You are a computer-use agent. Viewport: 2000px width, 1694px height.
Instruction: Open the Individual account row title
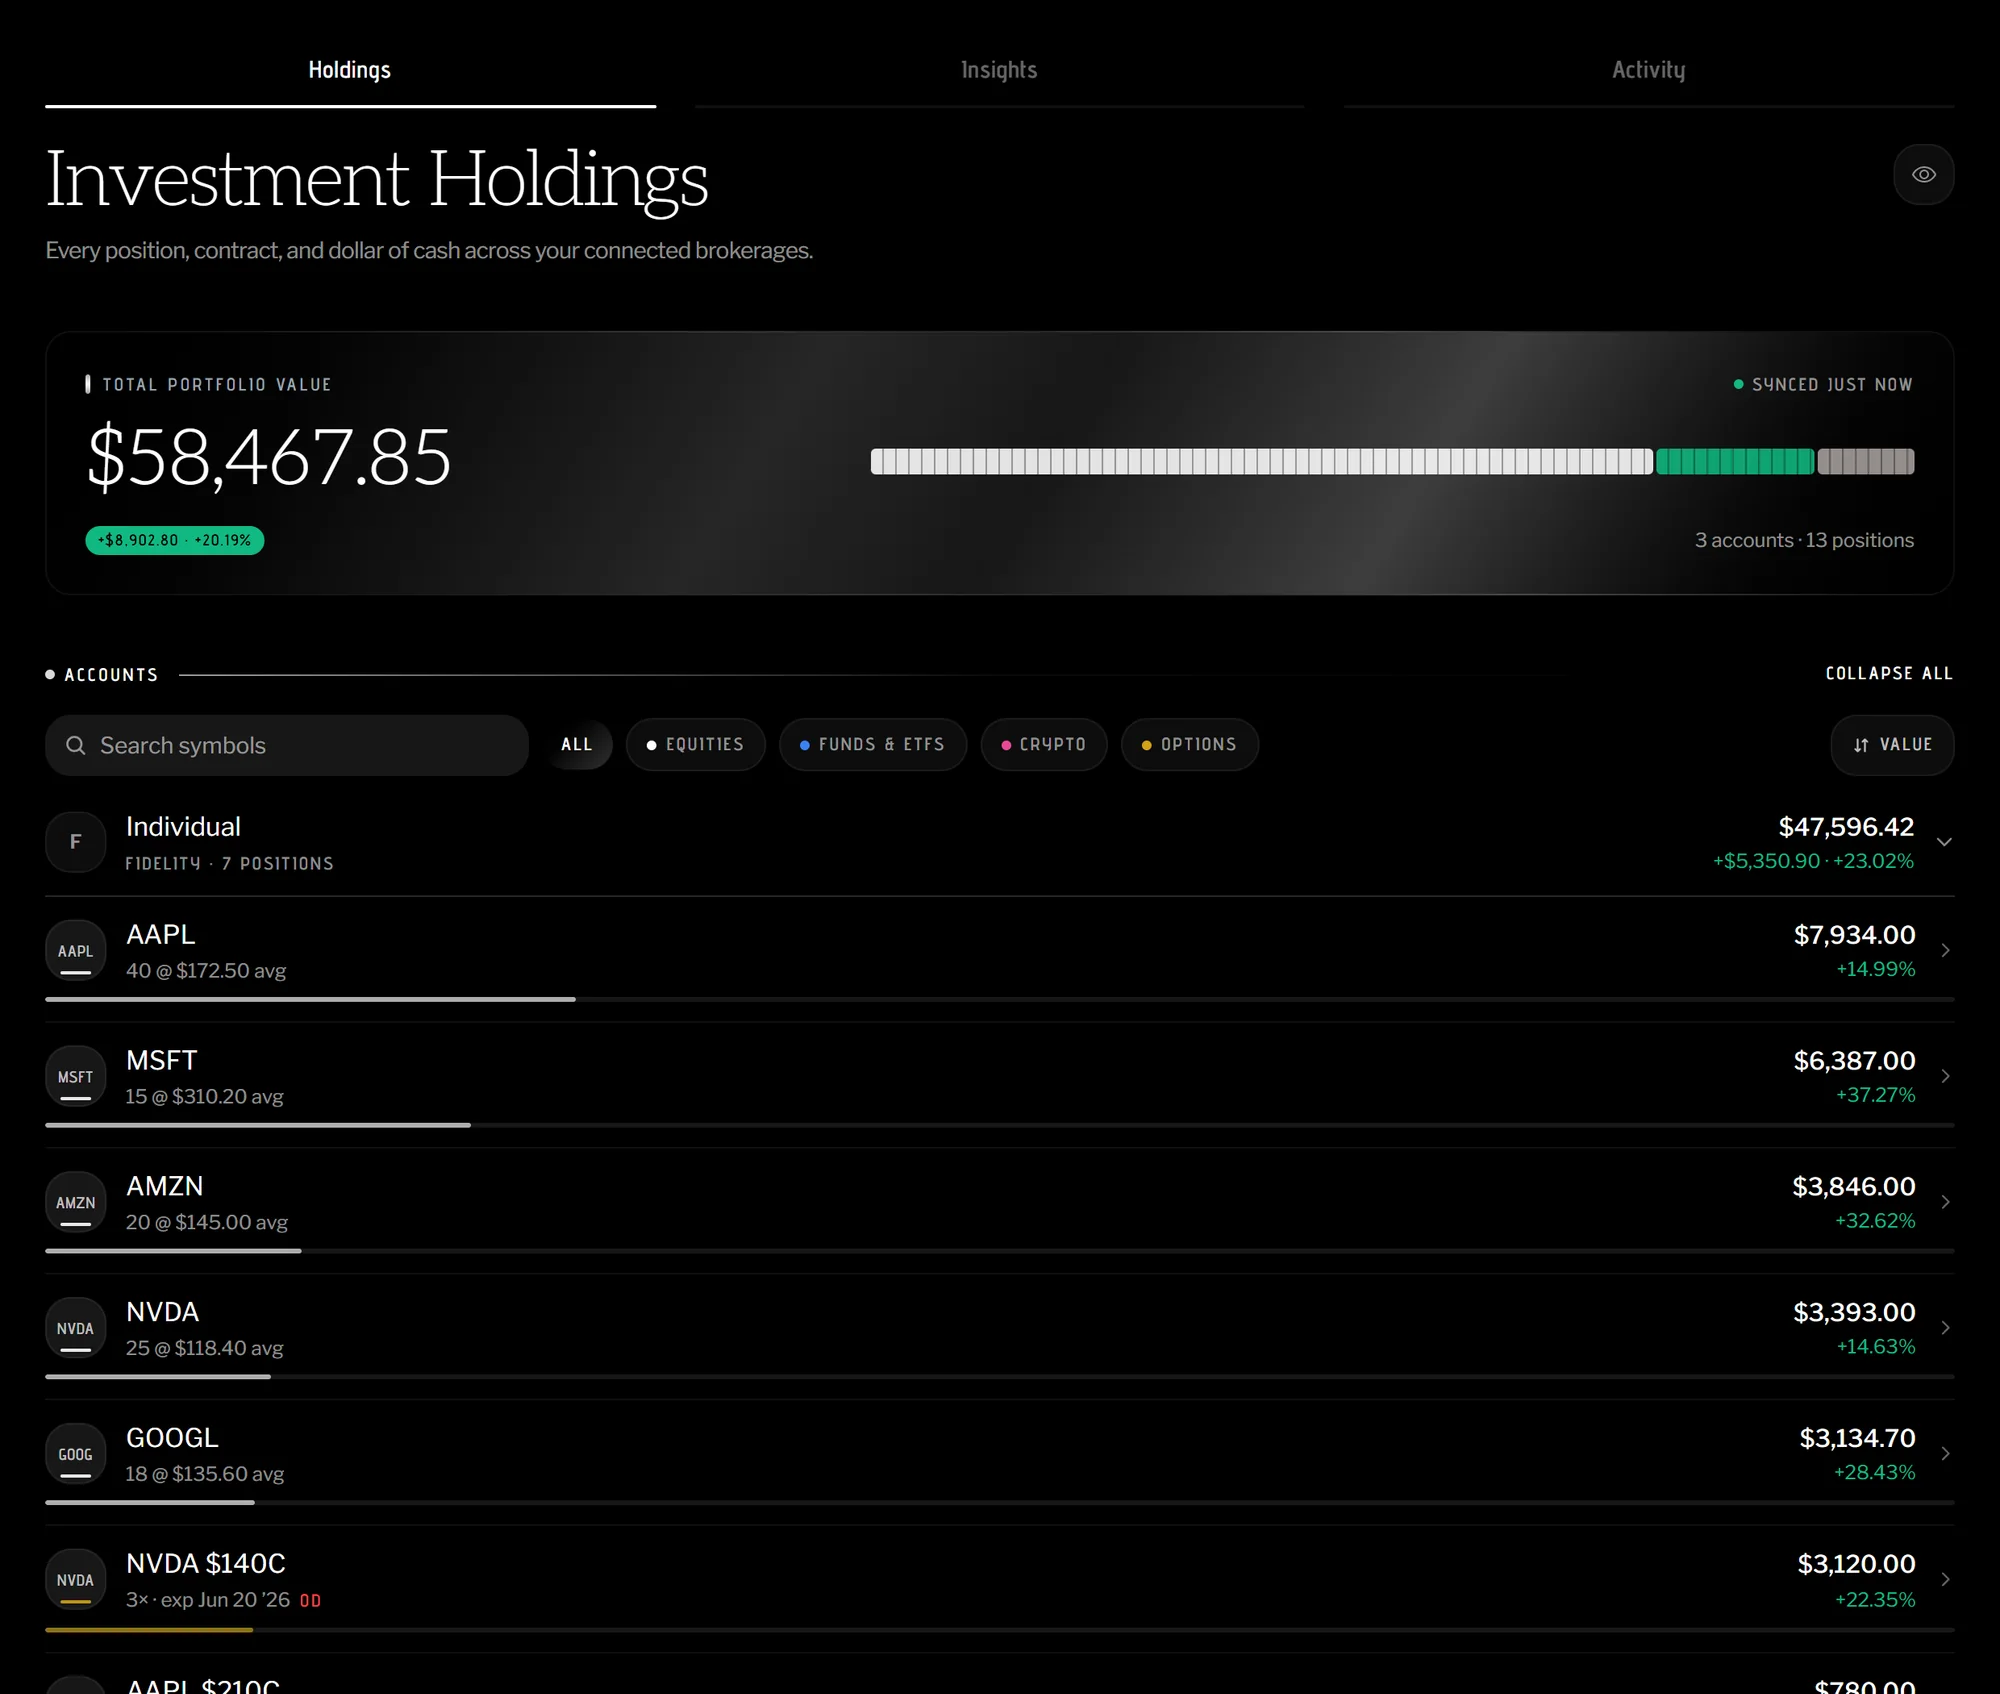point(183,827)
